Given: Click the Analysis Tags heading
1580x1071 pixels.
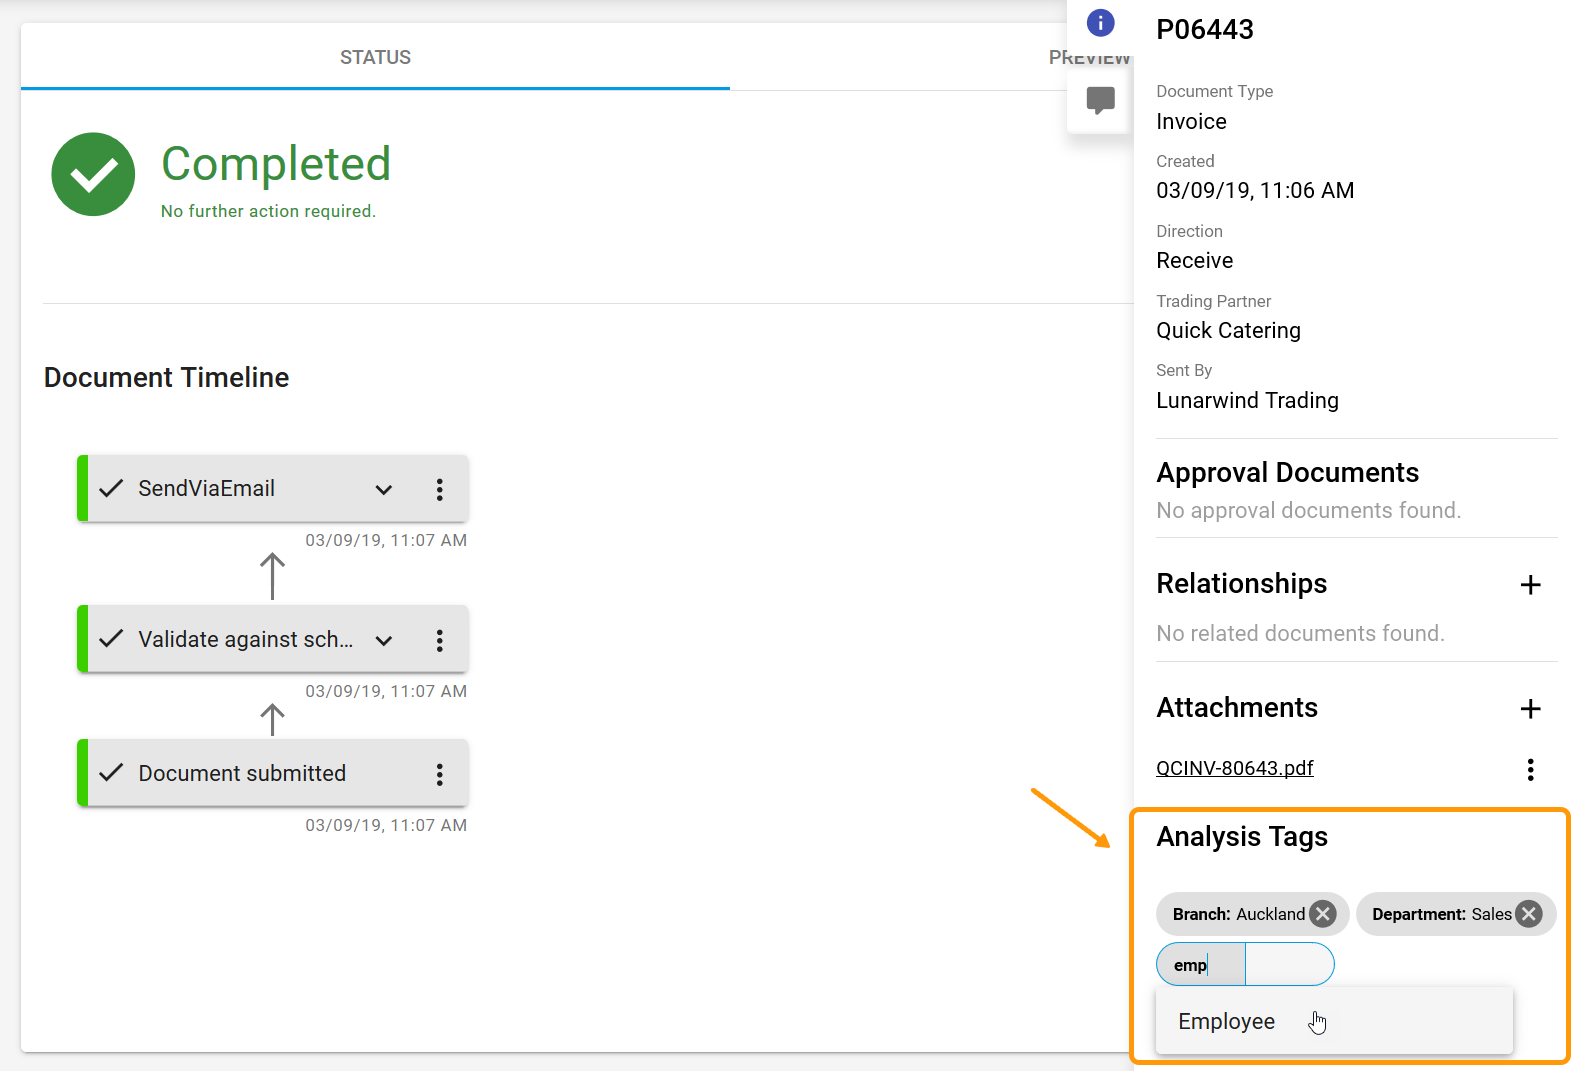Looking at the screenshot, I should point(1242,837).
